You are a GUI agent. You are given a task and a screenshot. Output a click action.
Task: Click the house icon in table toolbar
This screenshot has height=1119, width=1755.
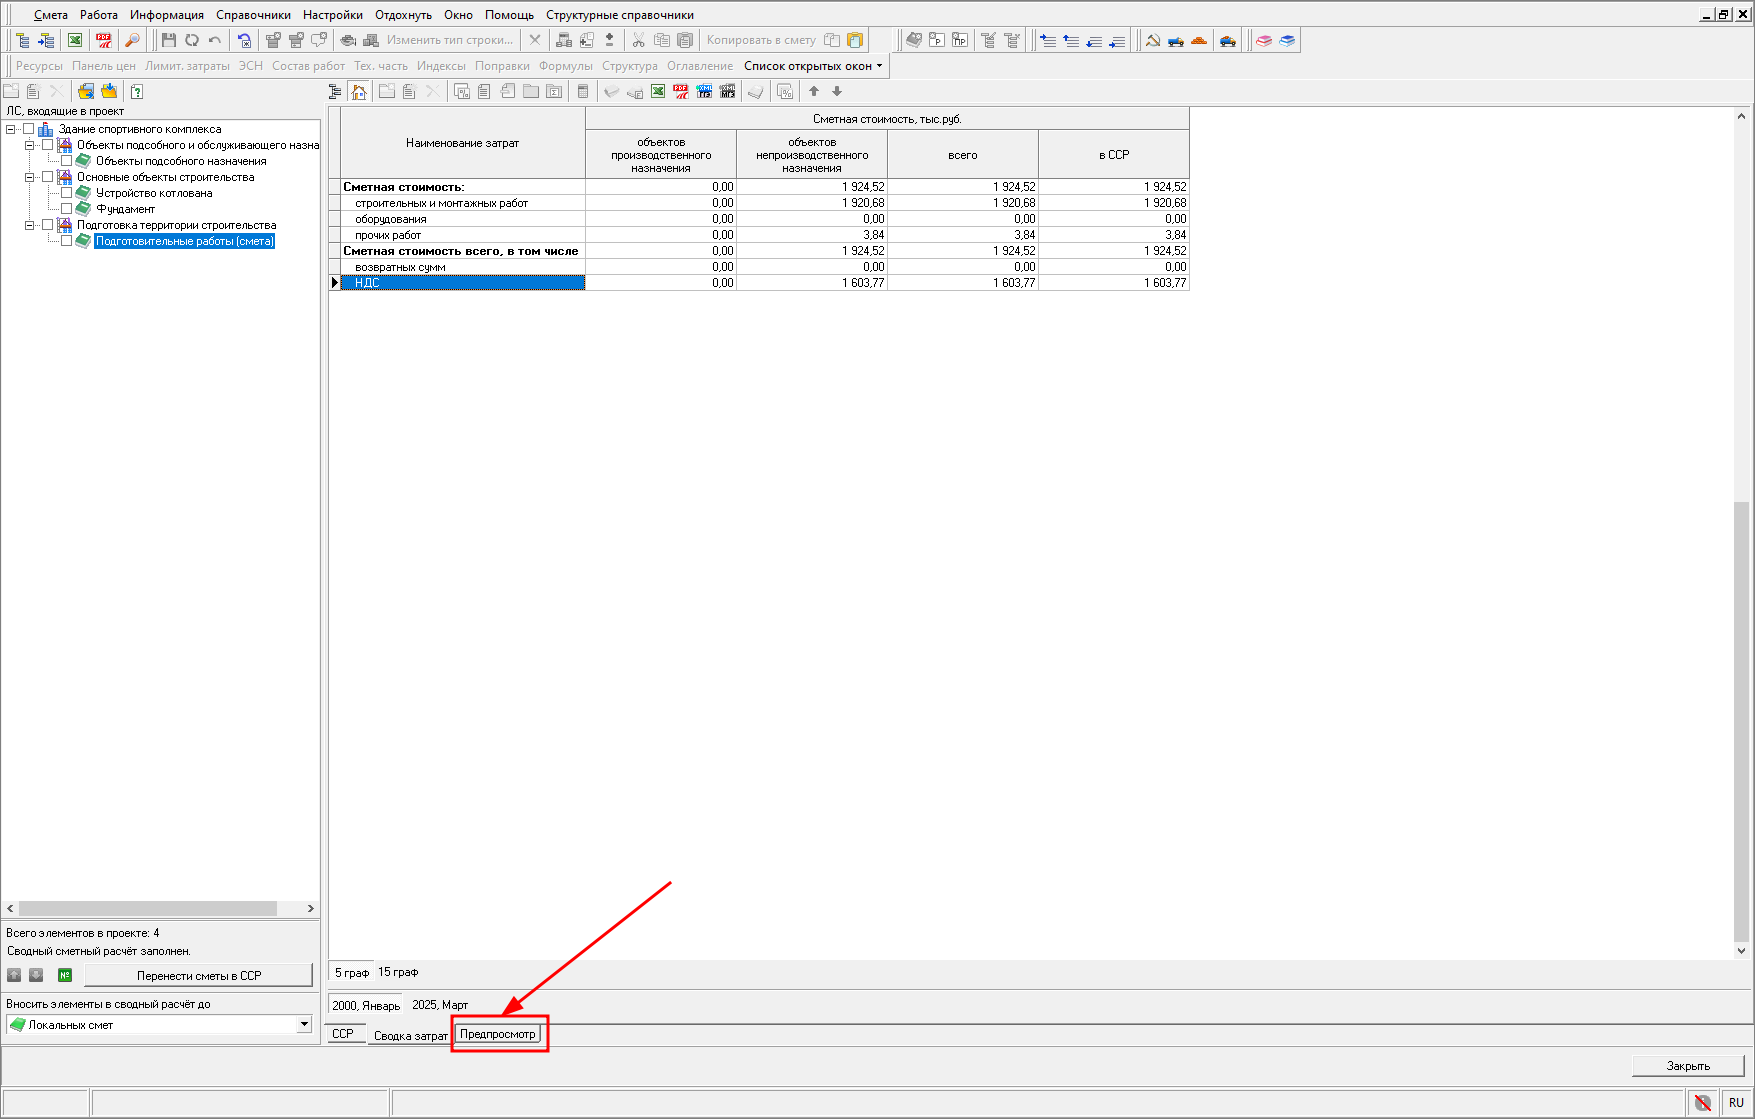359,91
